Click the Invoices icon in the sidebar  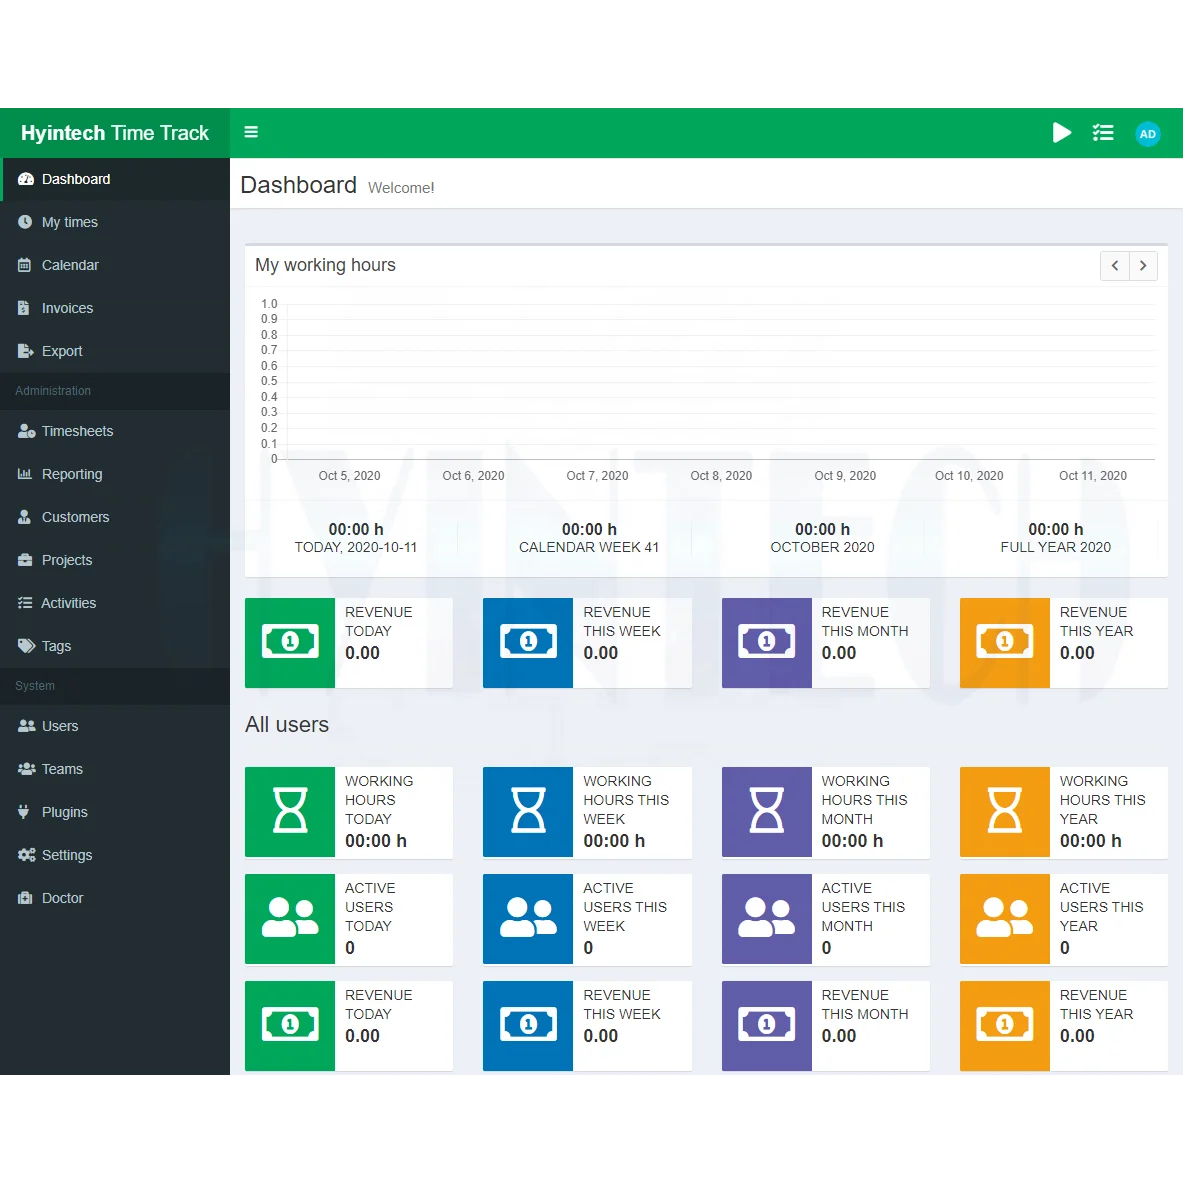26,308
